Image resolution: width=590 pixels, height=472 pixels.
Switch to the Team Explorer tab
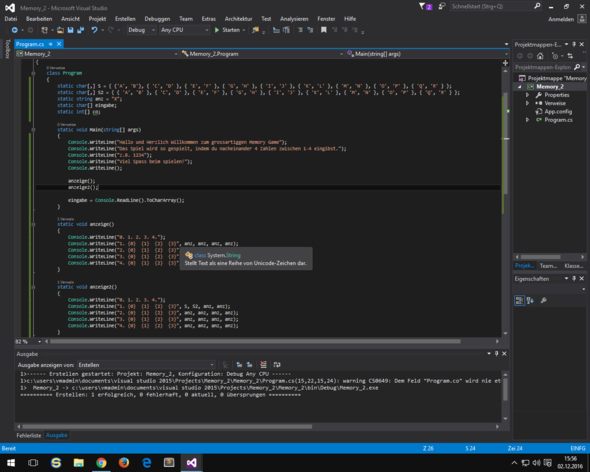coord(548,266)
